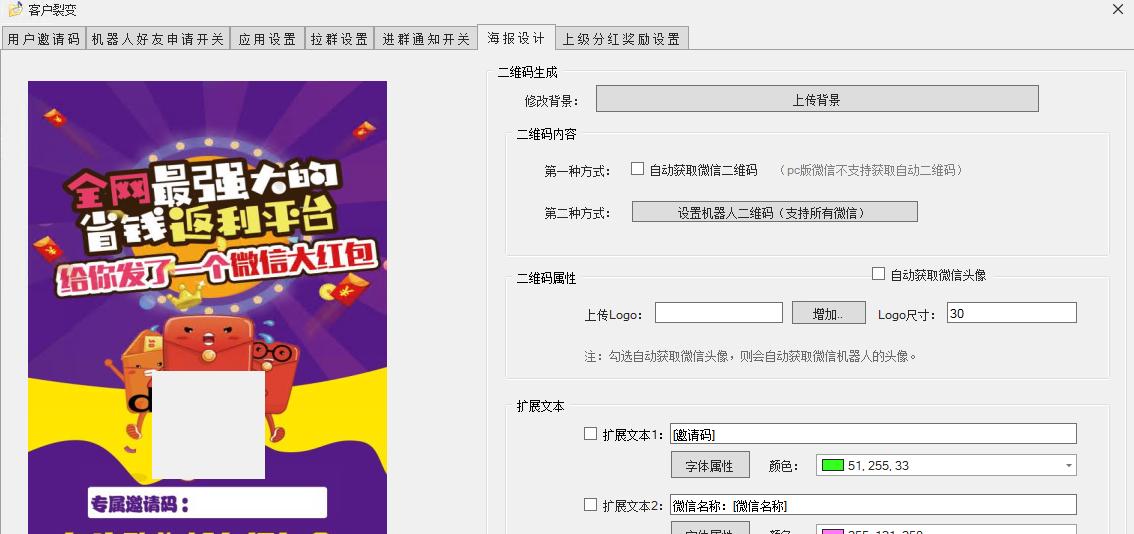The image size is (1134, 534).
Task: Select the 应用设置 tab
Action: tap(267, 39)
